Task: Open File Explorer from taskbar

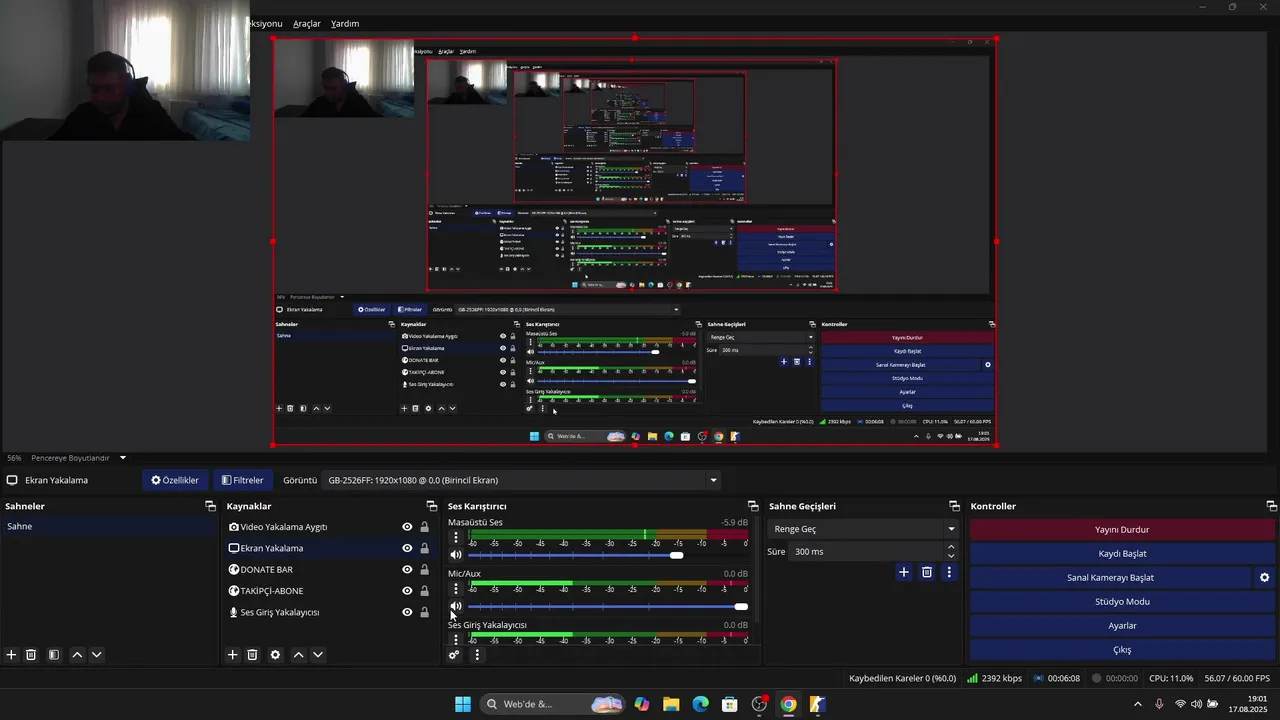Action: (671, 704)
